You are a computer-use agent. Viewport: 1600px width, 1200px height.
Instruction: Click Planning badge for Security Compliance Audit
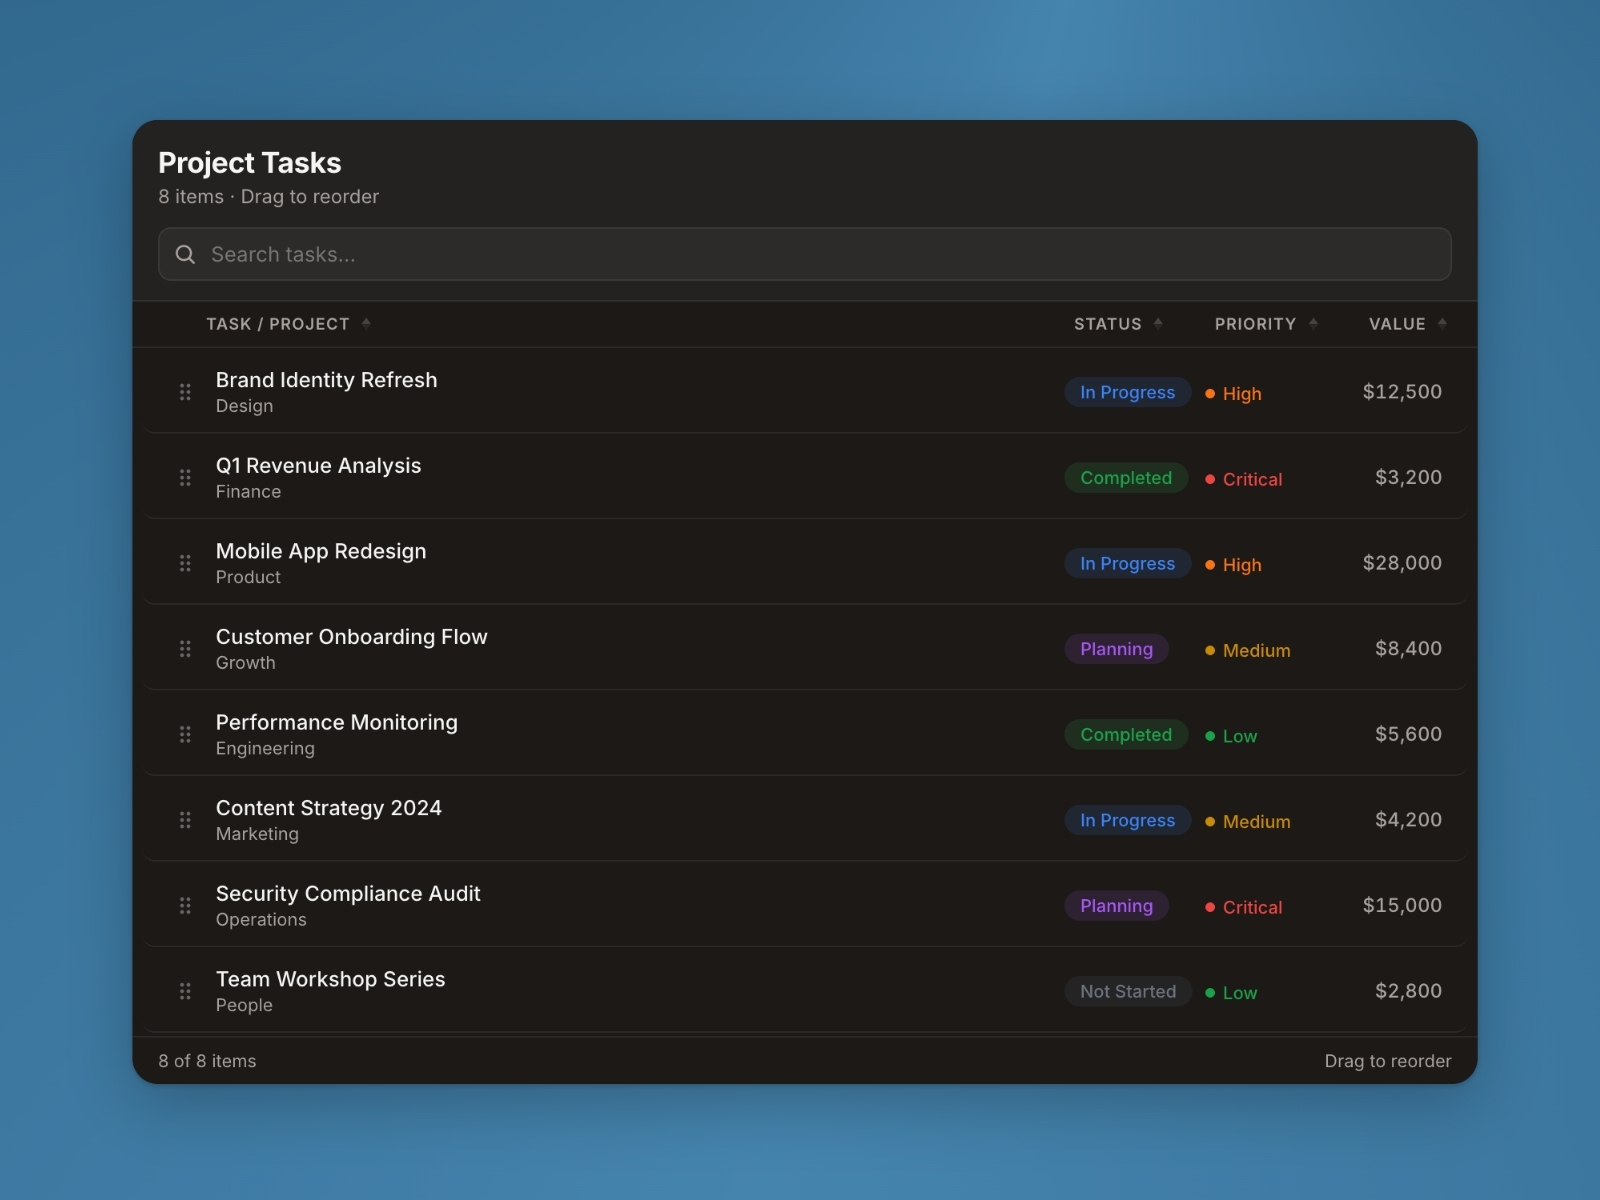(x=1116, y=906)
